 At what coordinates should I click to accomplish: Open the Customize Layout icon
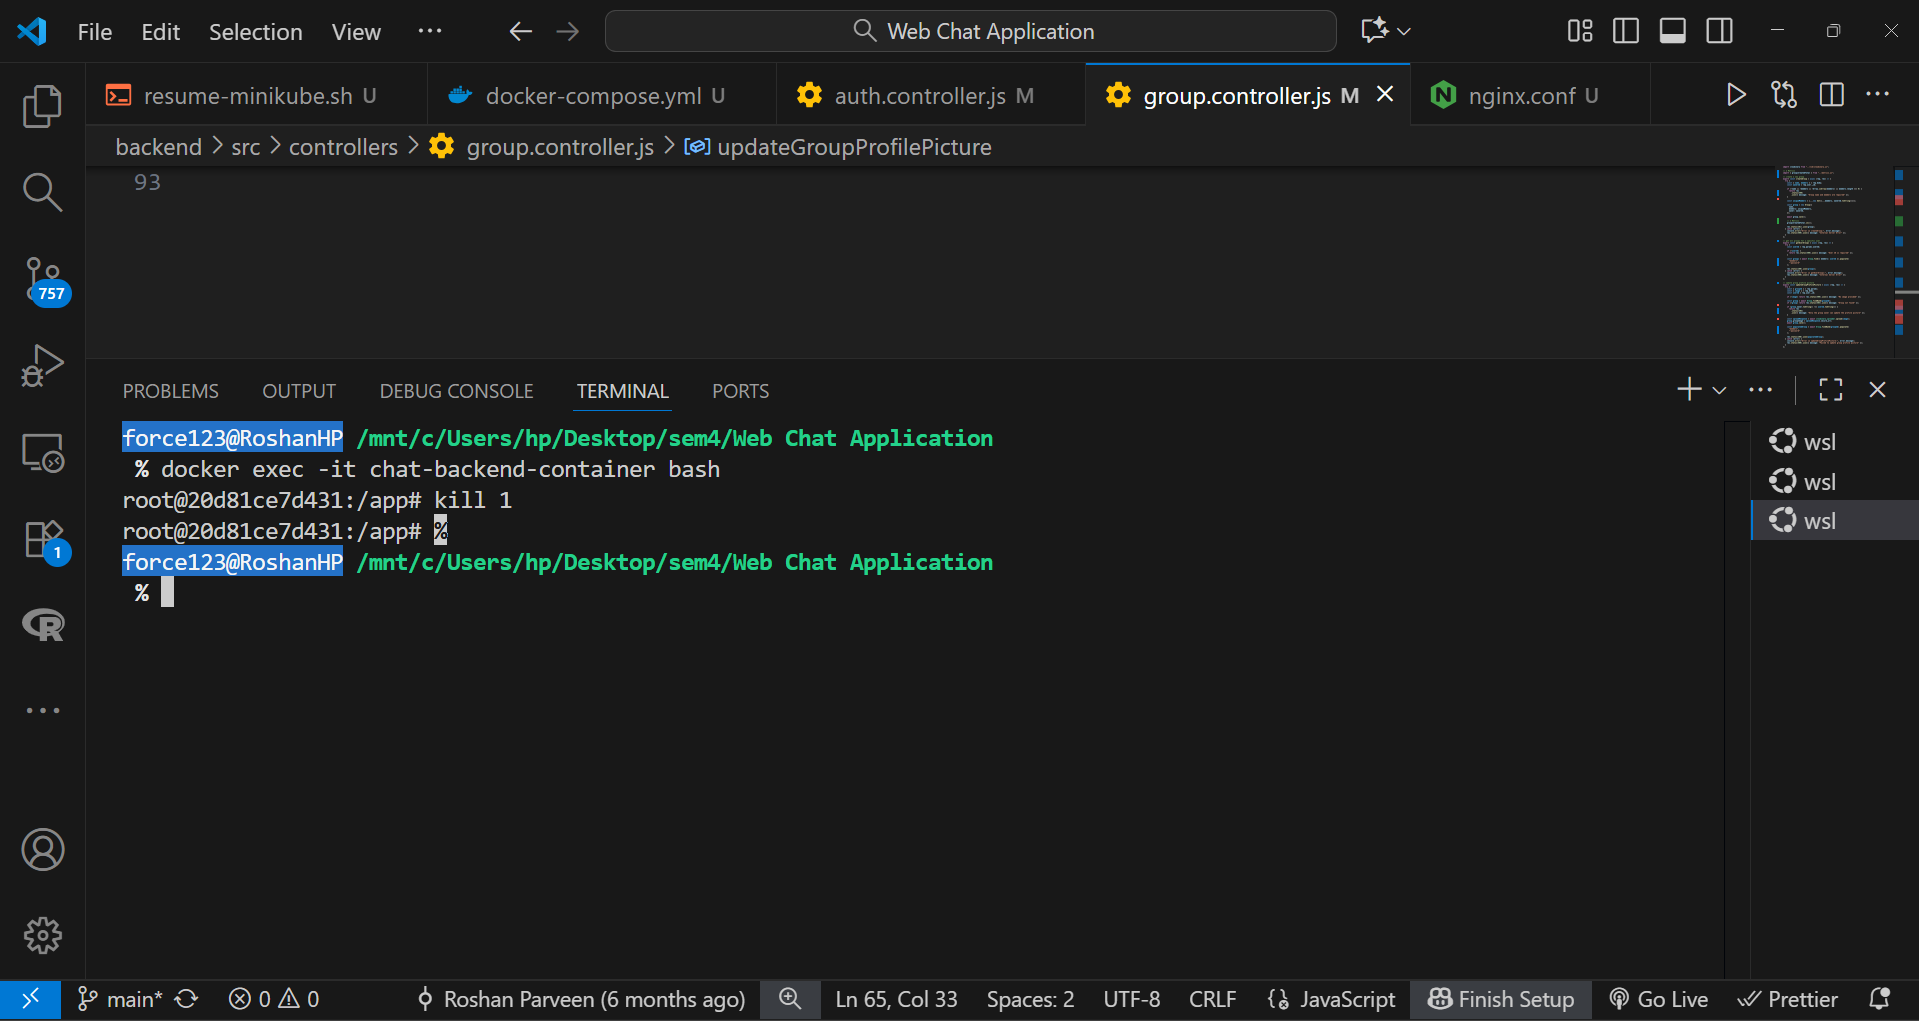[x=1580, y=31]
